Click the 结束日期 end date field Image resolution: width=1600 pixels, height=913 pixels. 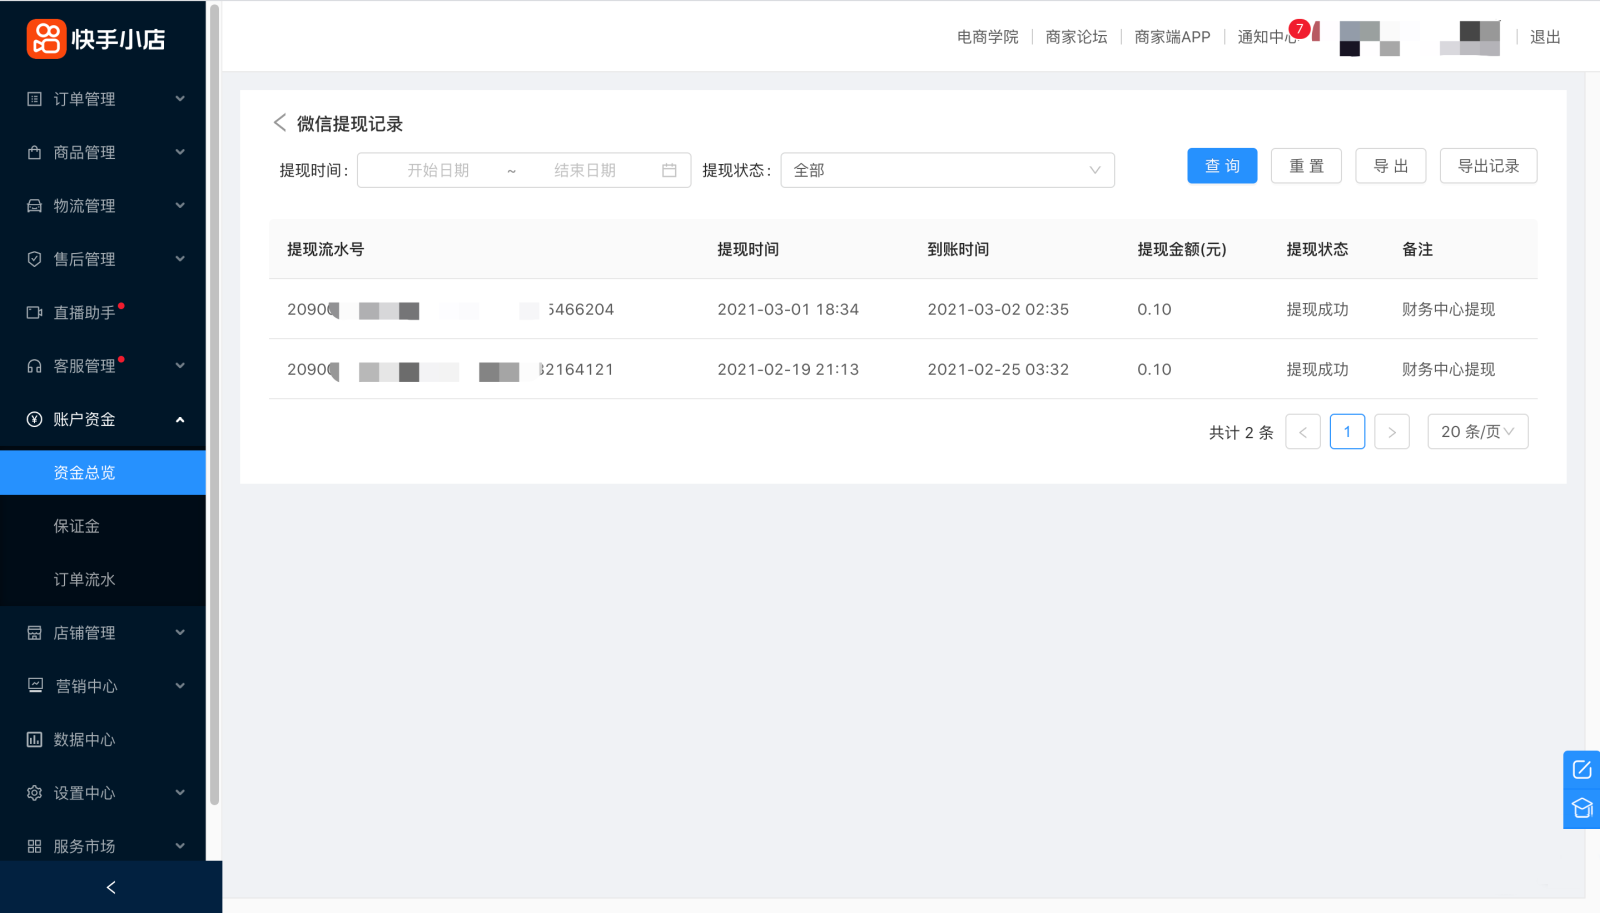585,171
